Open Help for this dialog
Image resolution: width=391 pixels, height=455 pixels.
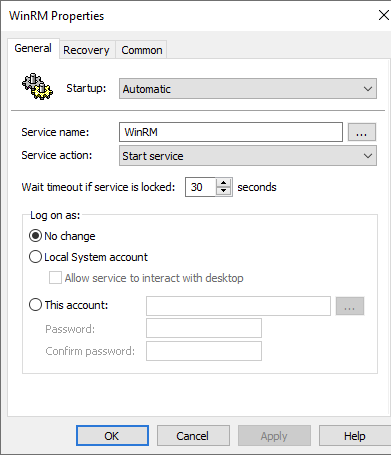click(x=355, y=436)
